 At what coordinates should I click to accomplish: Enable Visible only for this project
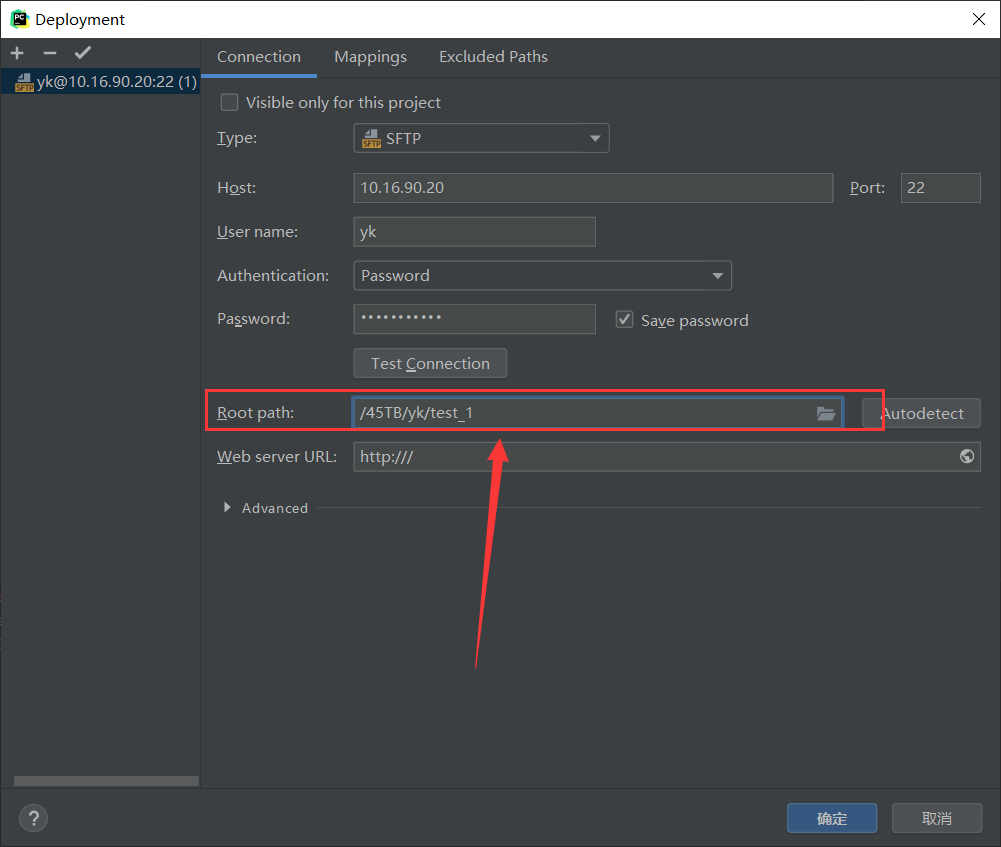point(229,102)
